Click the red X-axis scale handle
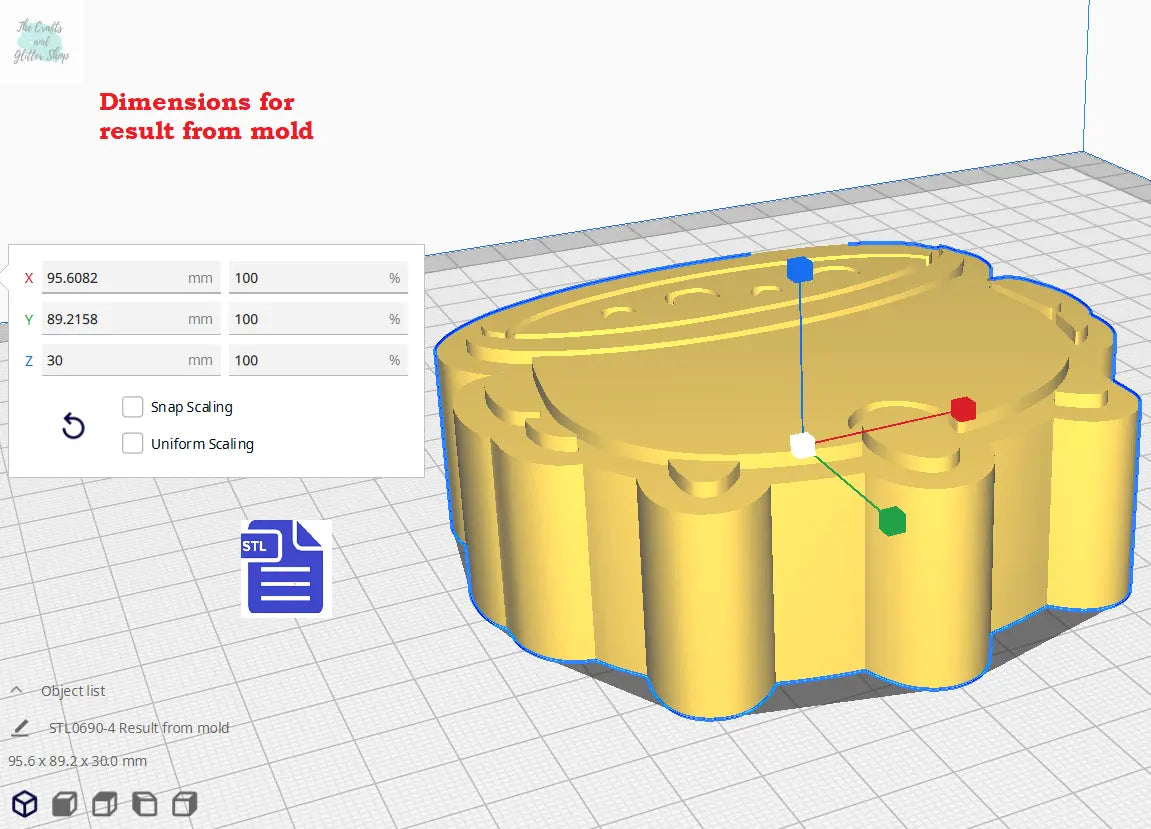Screen dimensions: 1151x829 963,409
